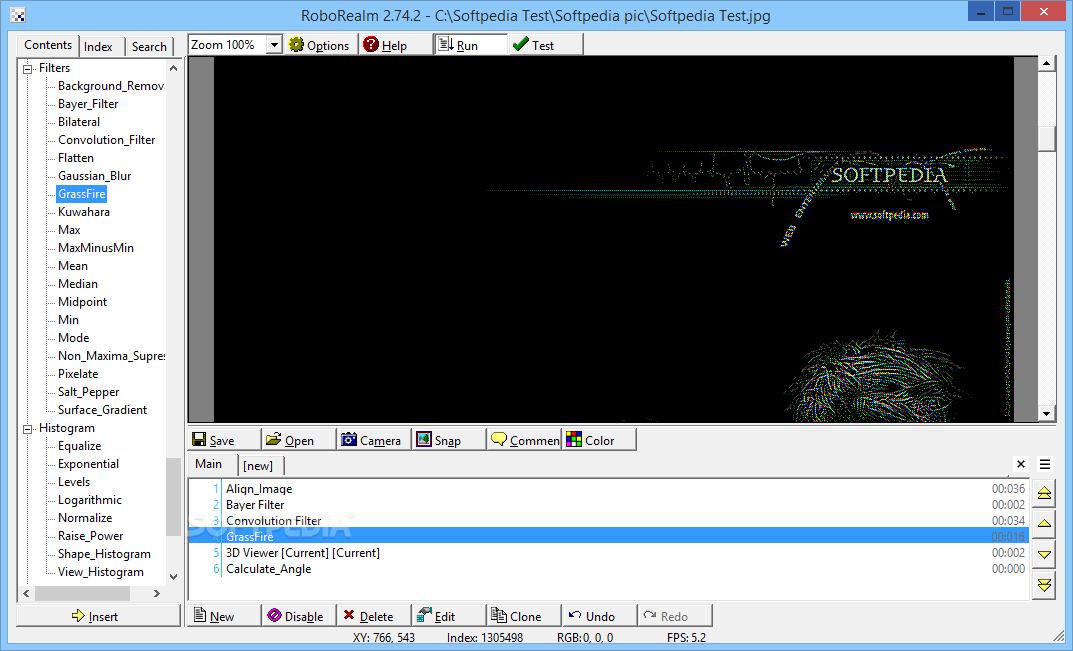Image resolution: width=1073 pixels, height=651 pixels.
Task: Click the tree horizontal scroll right arrow
Action: pos(157,593)
